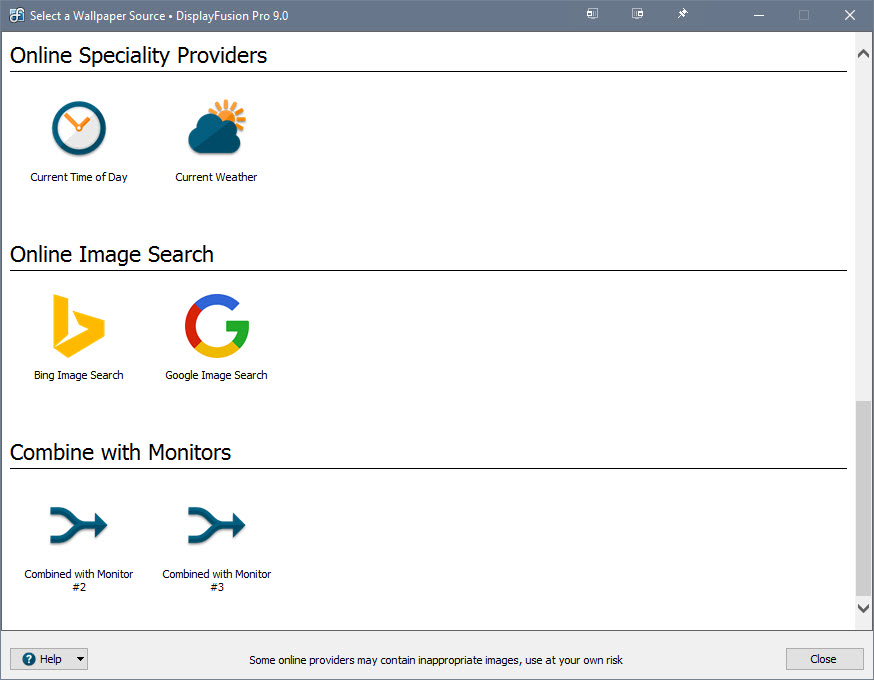874x680 pixels.
Task: Click the move-to-next-monitor title bar icon
Action: pos(591,14)
